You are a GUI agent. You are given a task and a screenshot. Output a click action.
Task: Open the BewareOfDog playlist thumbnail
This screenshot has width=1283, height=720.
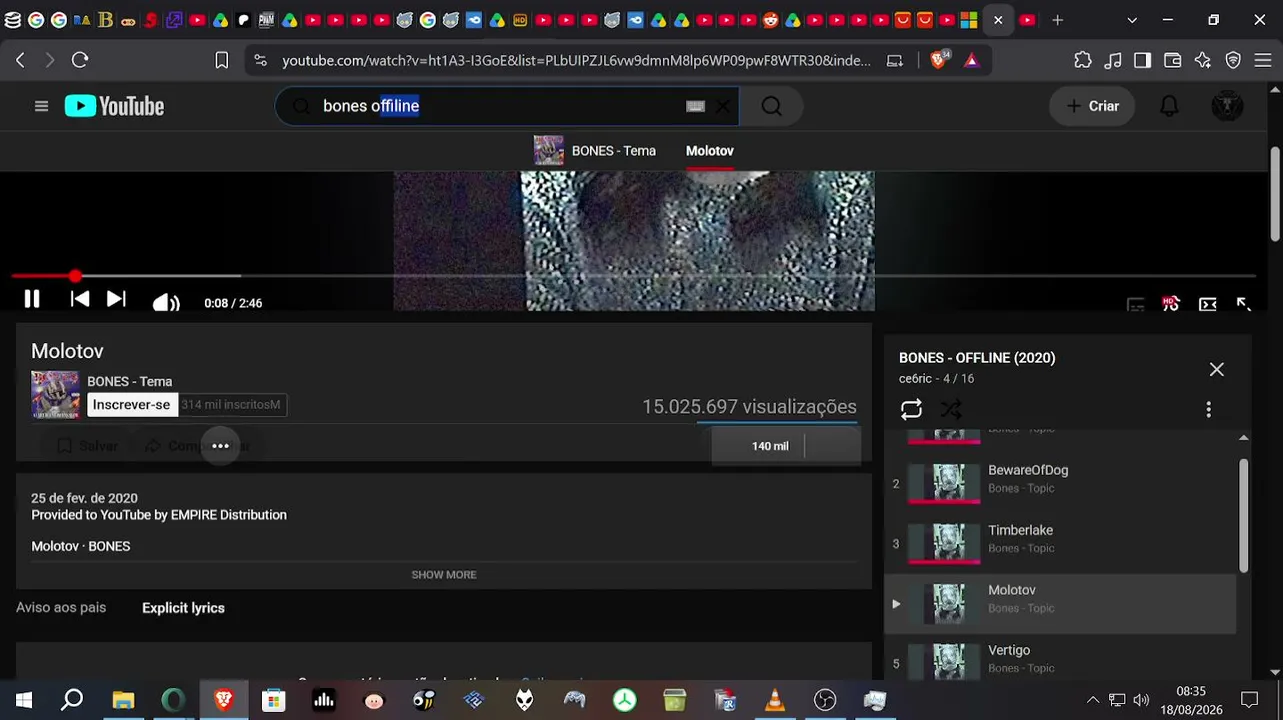click(x=943, y=484)
